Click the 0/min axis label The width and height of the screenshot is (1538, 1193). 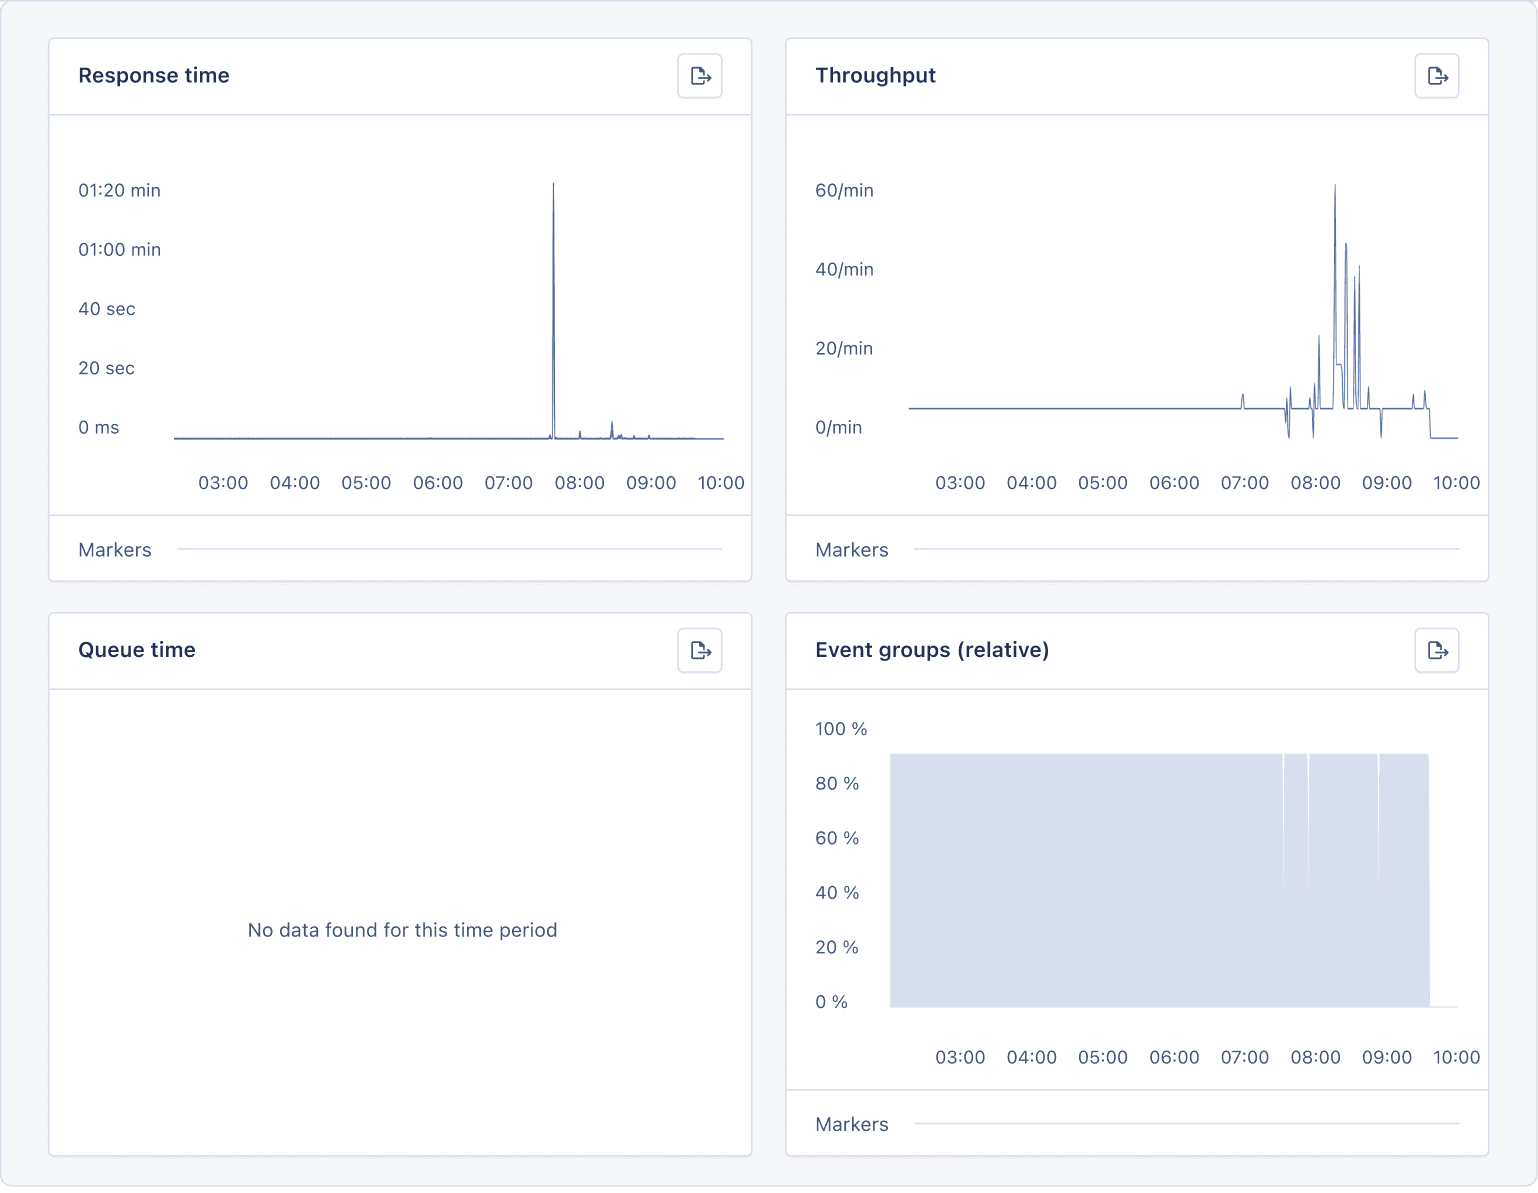point(839,428)
